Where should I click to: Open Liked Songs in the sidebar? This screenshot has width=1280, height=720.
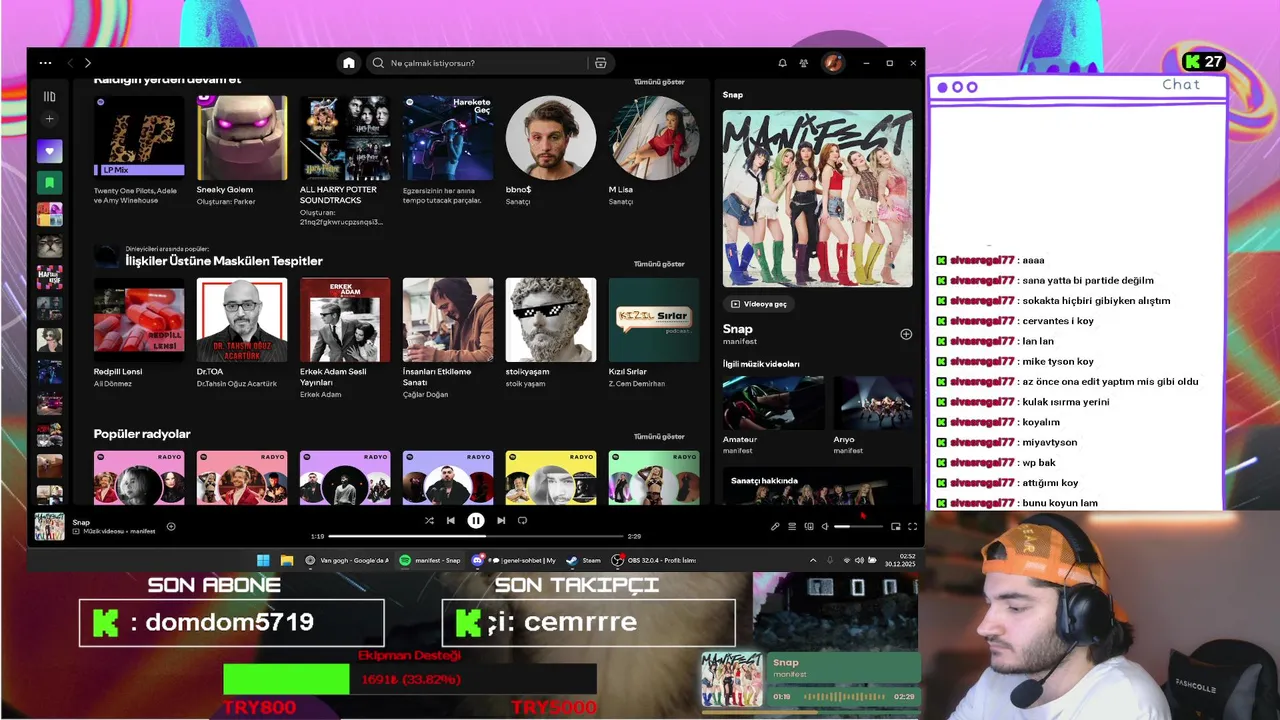click(x=49, y=151)
